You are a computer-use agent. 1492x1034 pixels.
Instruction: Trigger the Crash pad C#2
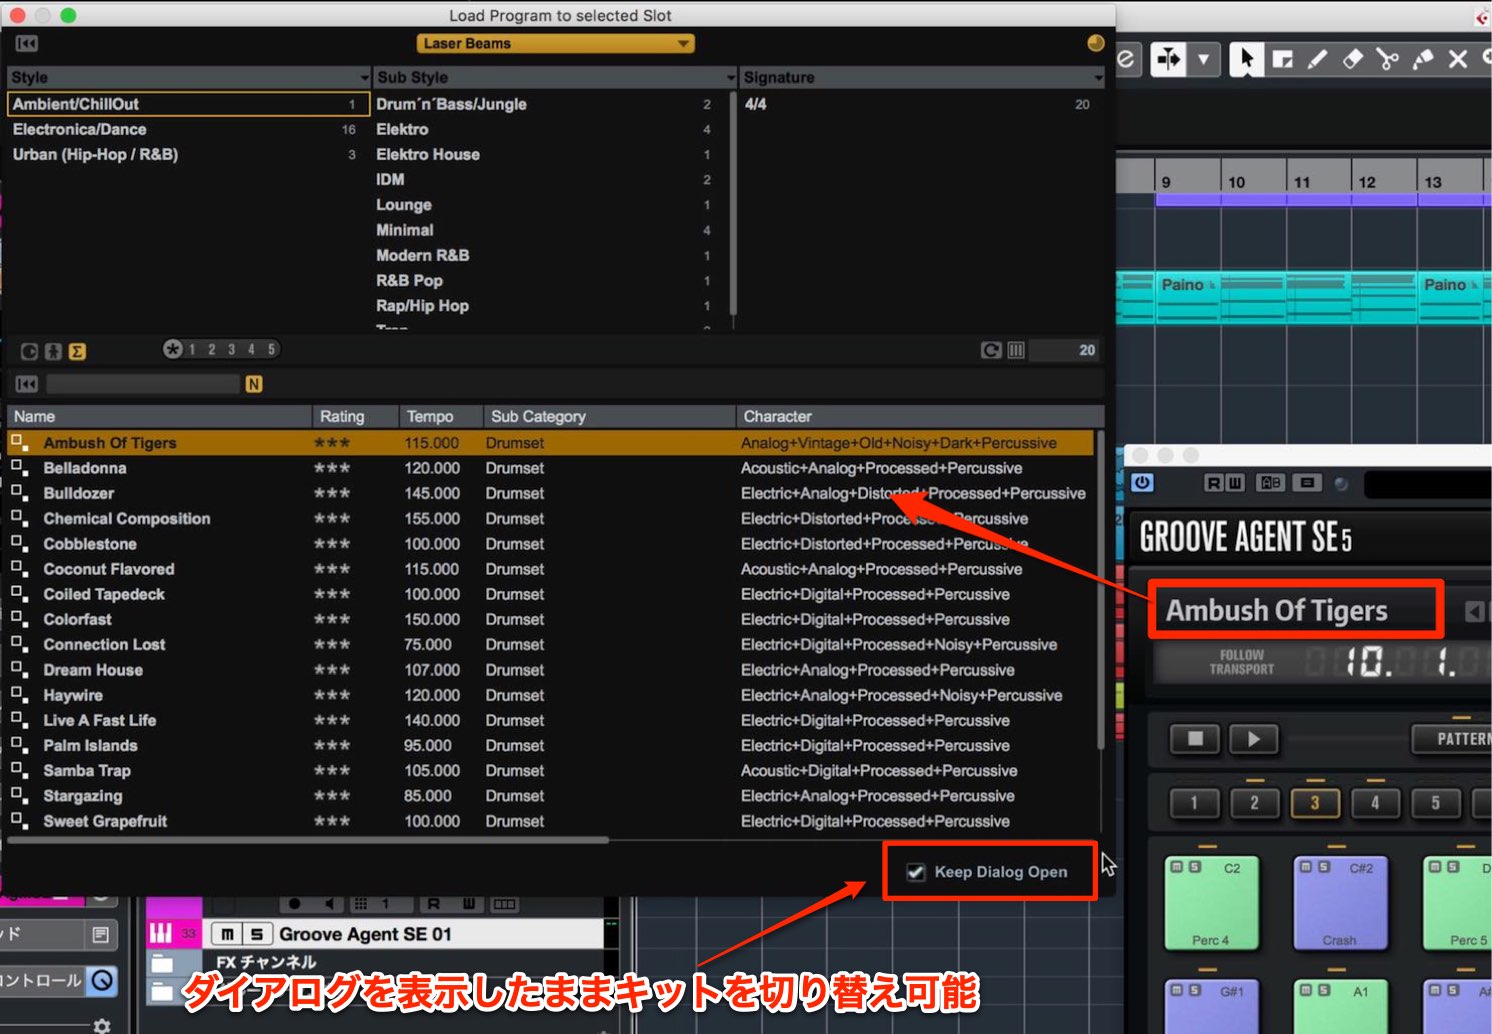[1339, 903]
